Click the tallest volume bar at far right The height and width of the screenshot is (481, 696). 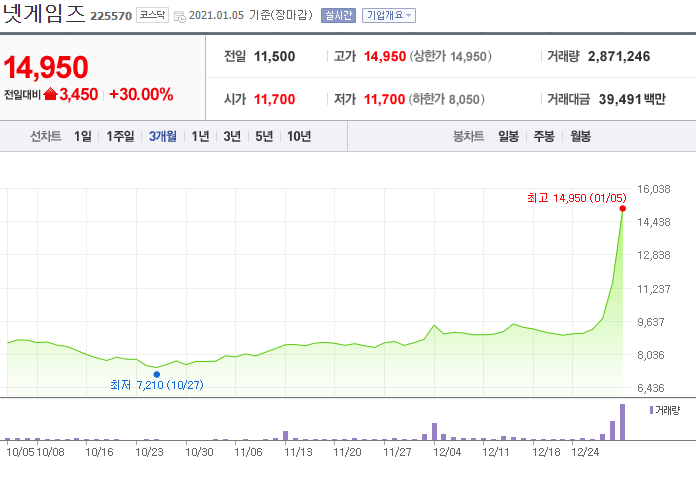622,422
